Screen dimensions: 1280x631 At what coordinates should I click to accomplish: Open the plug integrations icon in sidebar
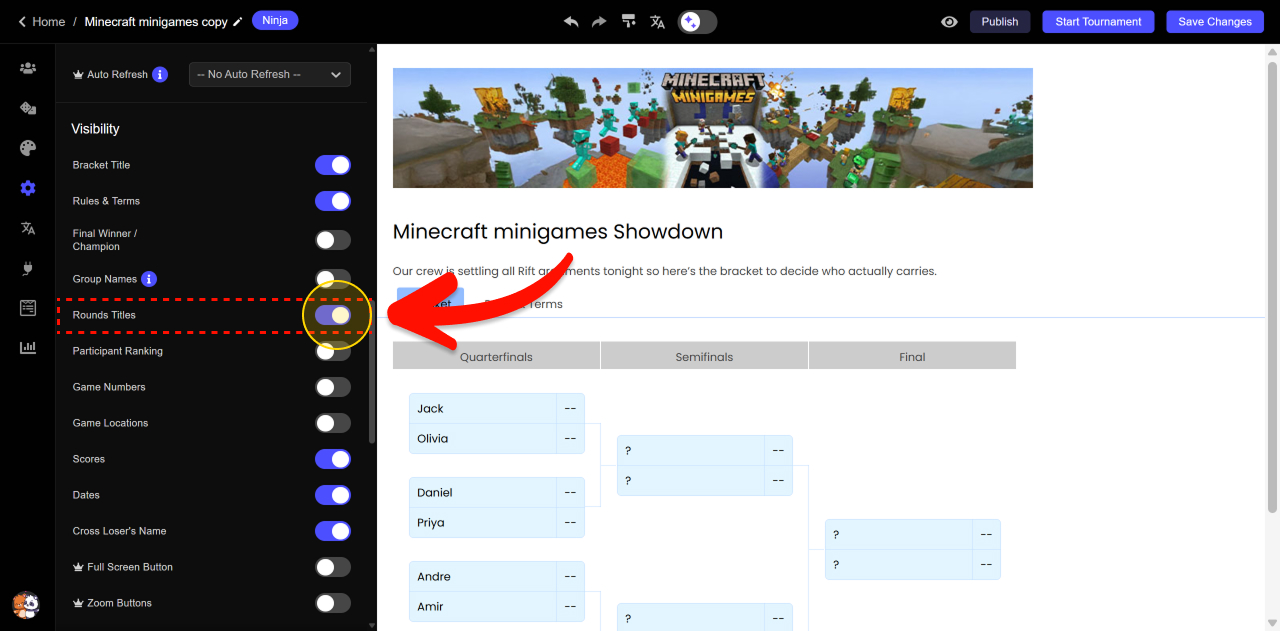[x=28, y=268]
